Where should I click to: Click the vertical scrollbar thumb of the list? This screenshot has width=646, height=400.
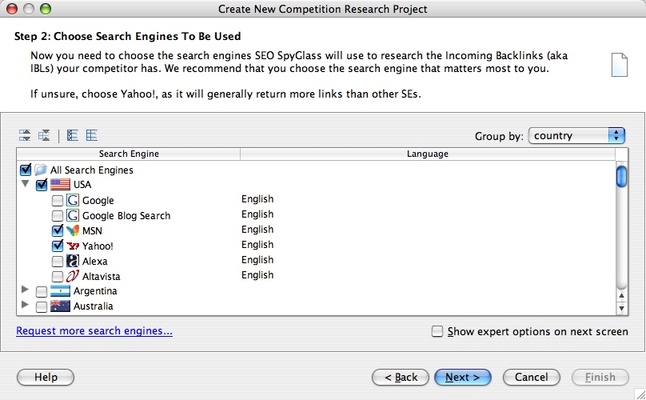(621, 176)
